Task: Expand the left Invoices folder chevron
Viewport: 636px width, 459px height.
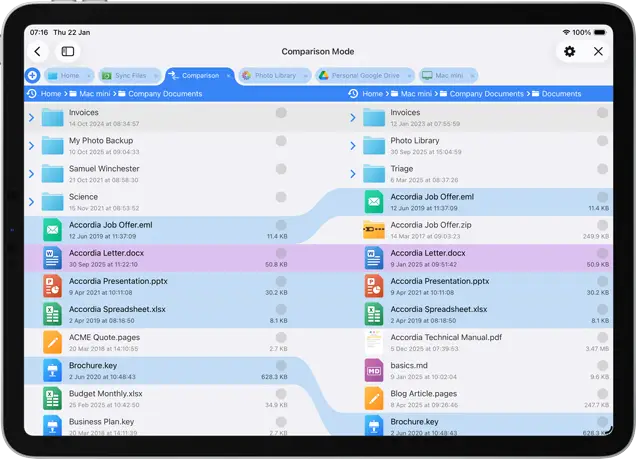Action: pyautogui.click(x=31, y=118)
